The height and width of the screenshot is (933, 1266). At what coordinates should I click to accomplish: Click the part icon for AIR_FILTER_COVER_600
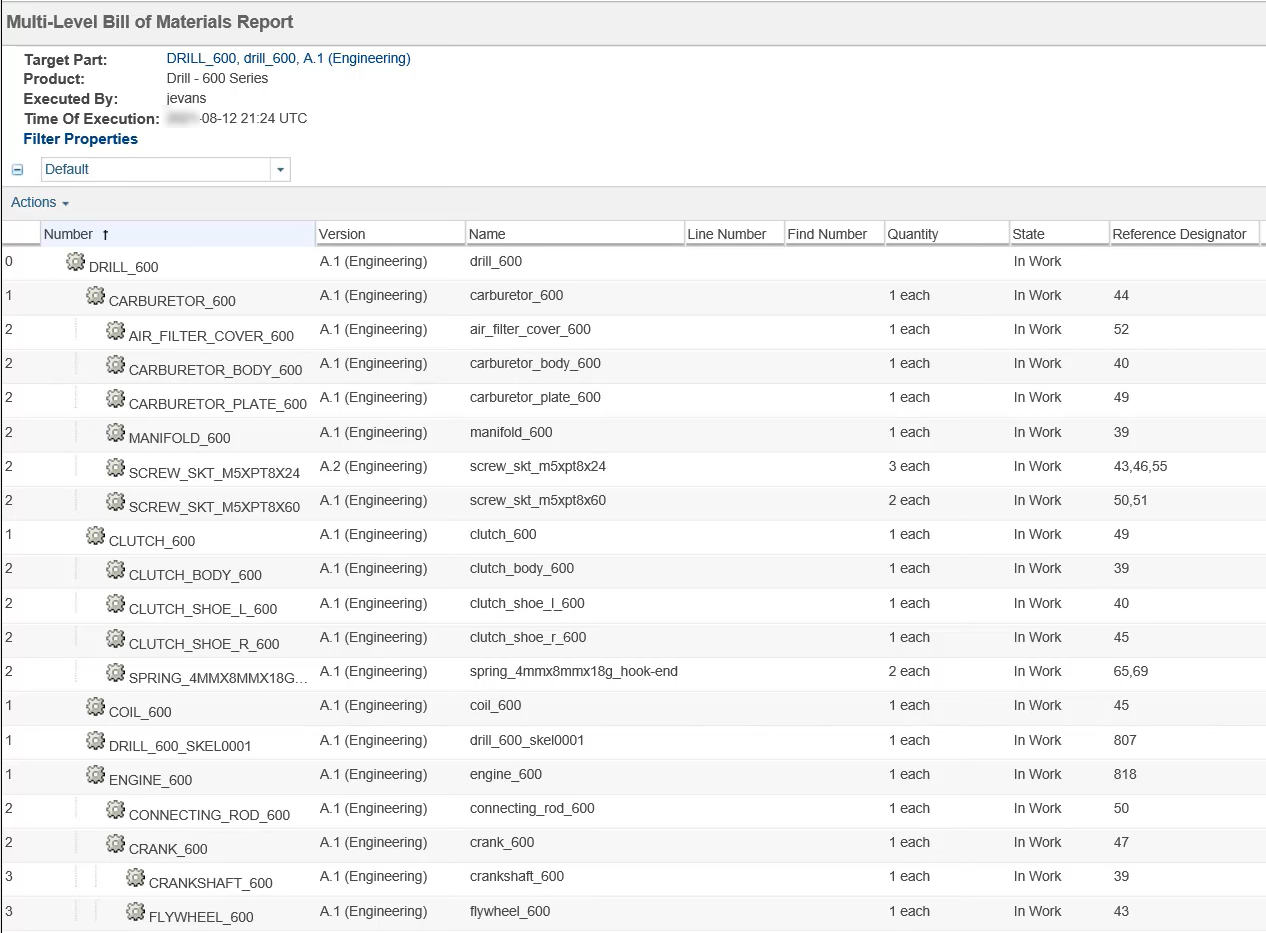coord(115,331)
